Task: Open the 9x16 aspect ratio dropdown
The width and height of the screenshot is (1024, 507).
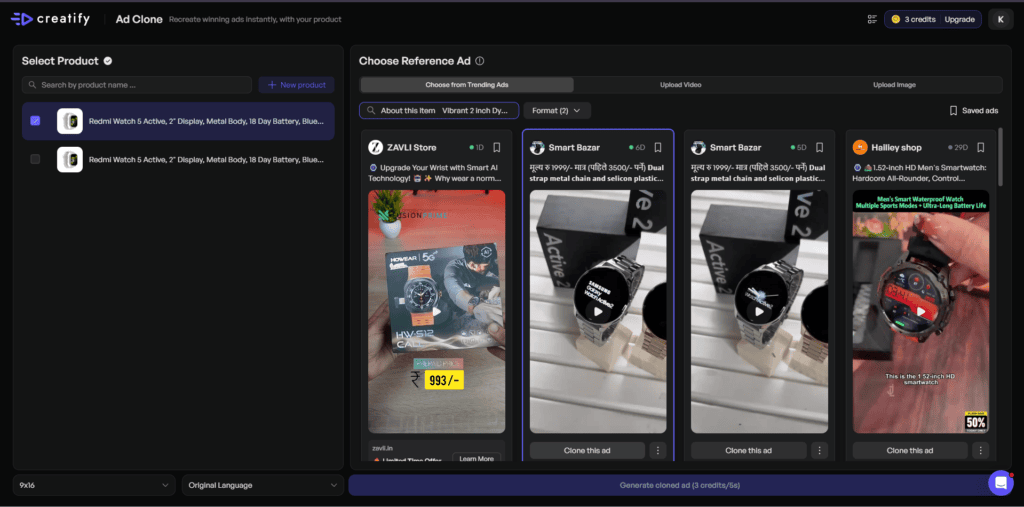Action: point(94,485)
